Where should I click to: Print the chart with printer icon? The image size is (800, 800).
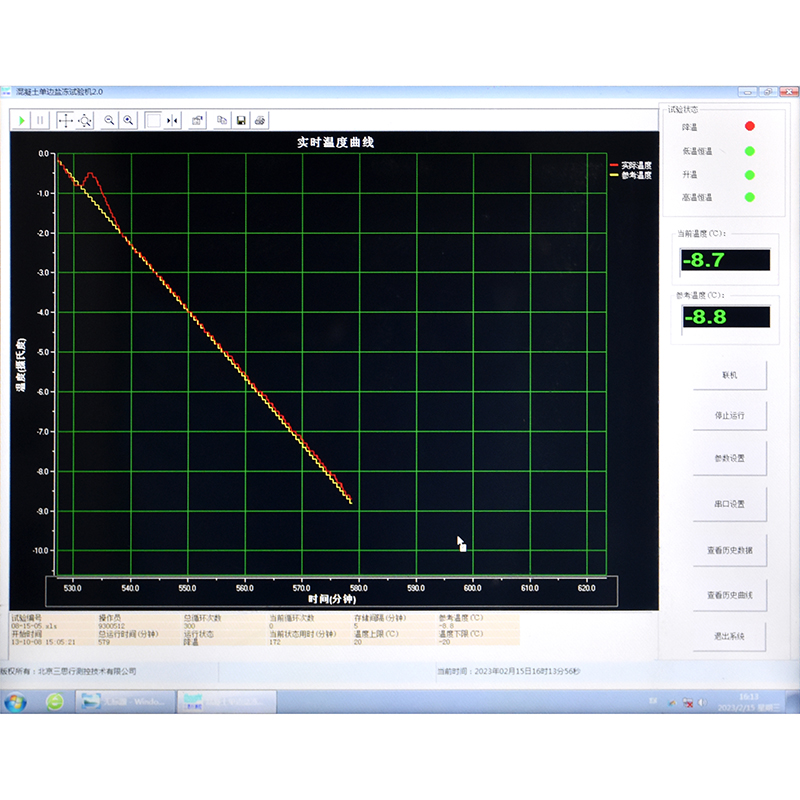tap(260, 120)
